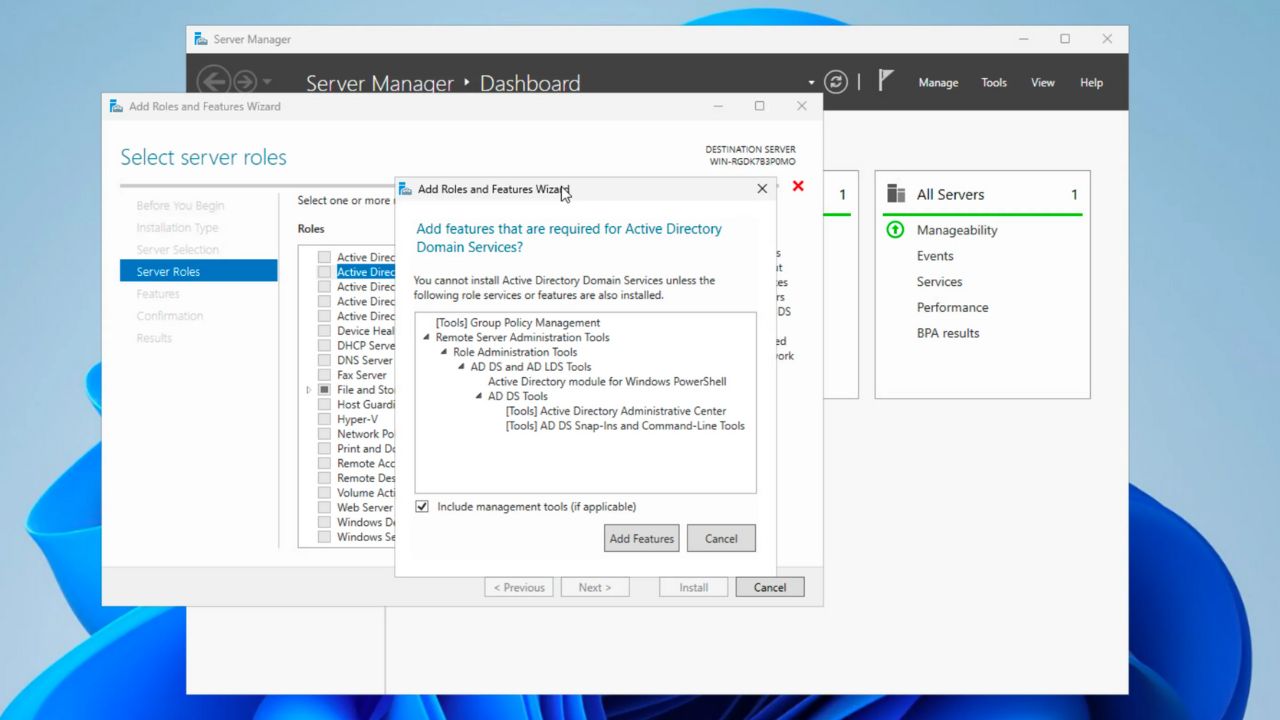Image resolution: width=1280 pixels, height=720 pixels.
Task: Open the Help menu
Action: pos(1091,83)
